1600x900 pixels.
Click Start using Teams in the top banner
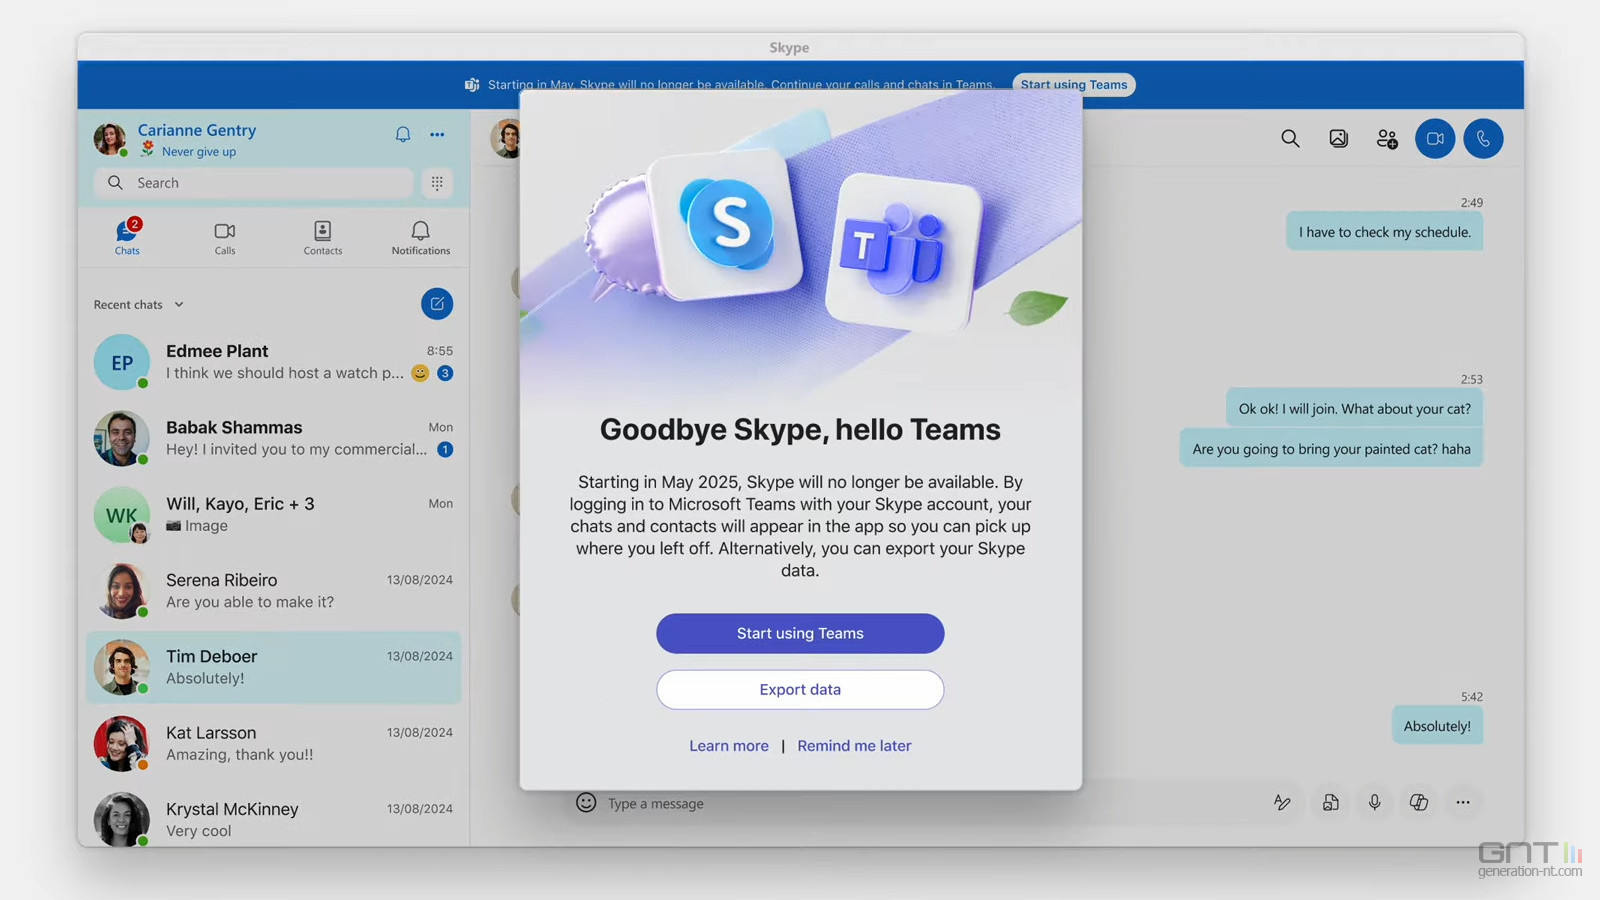tap(1074, 85)
